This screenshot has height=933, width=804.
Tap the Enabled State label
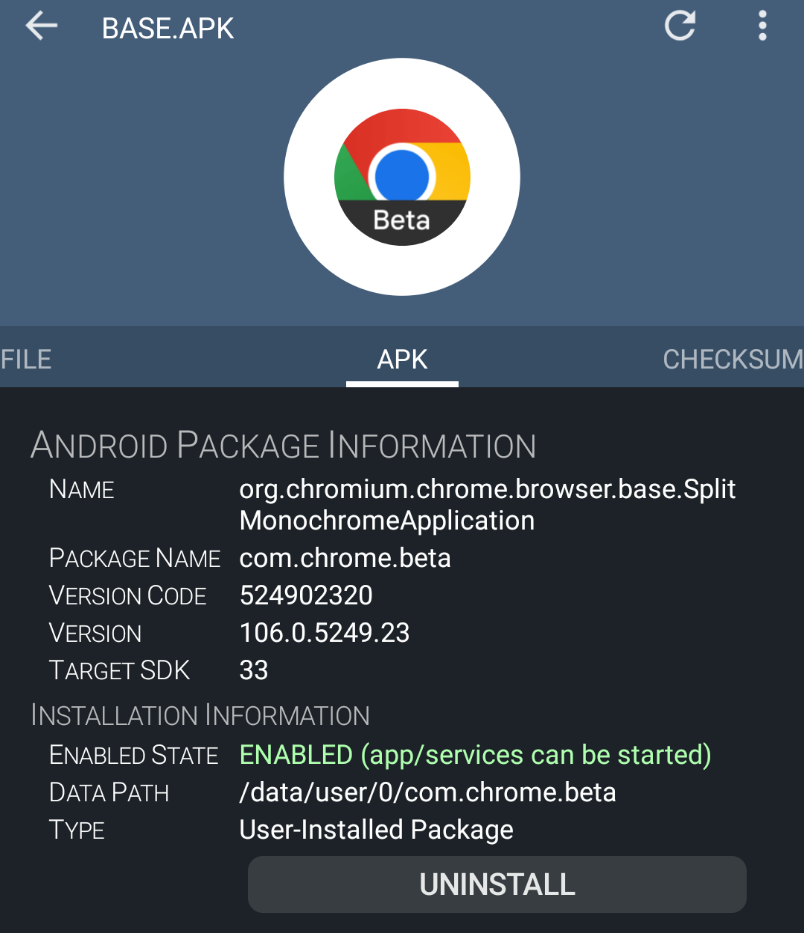pyautogui.click(x=133, y=755)
